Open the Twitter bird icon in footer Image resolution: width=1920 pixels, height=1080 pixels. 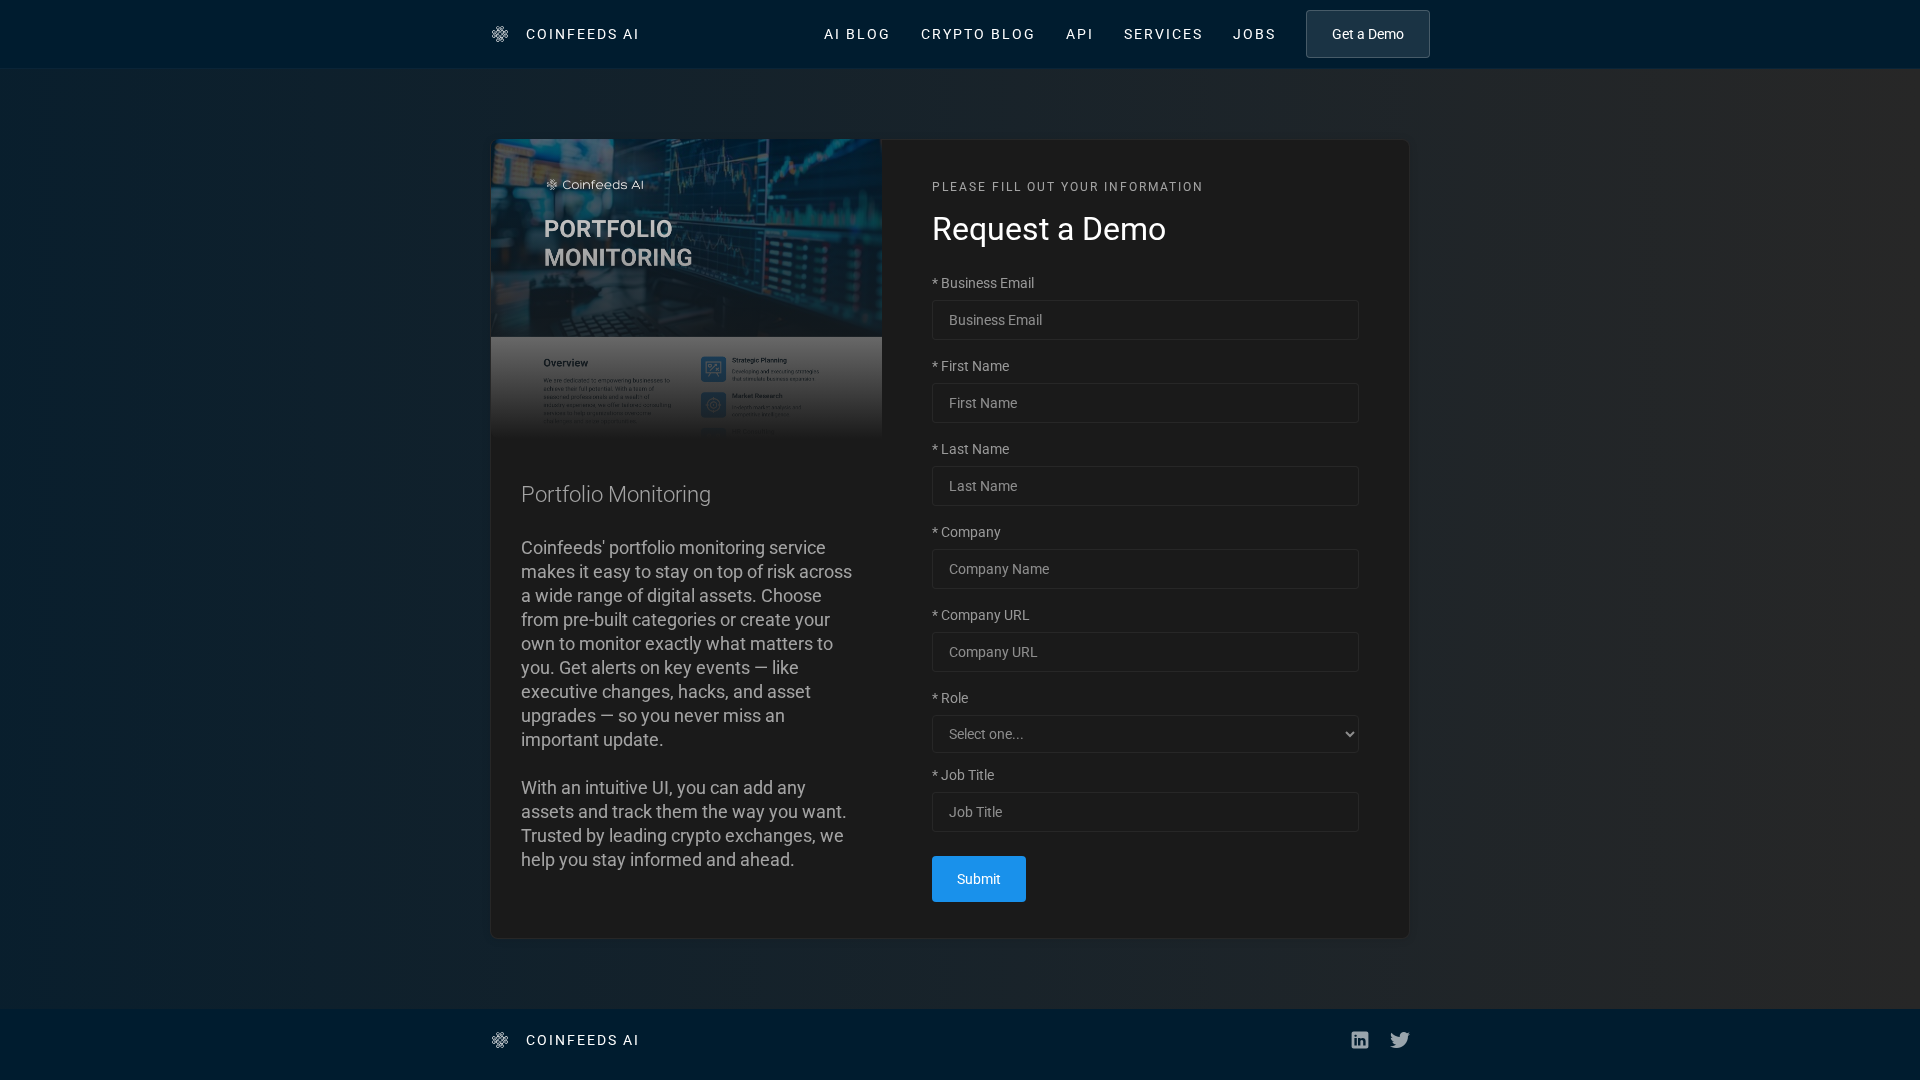point(1400,1040)
